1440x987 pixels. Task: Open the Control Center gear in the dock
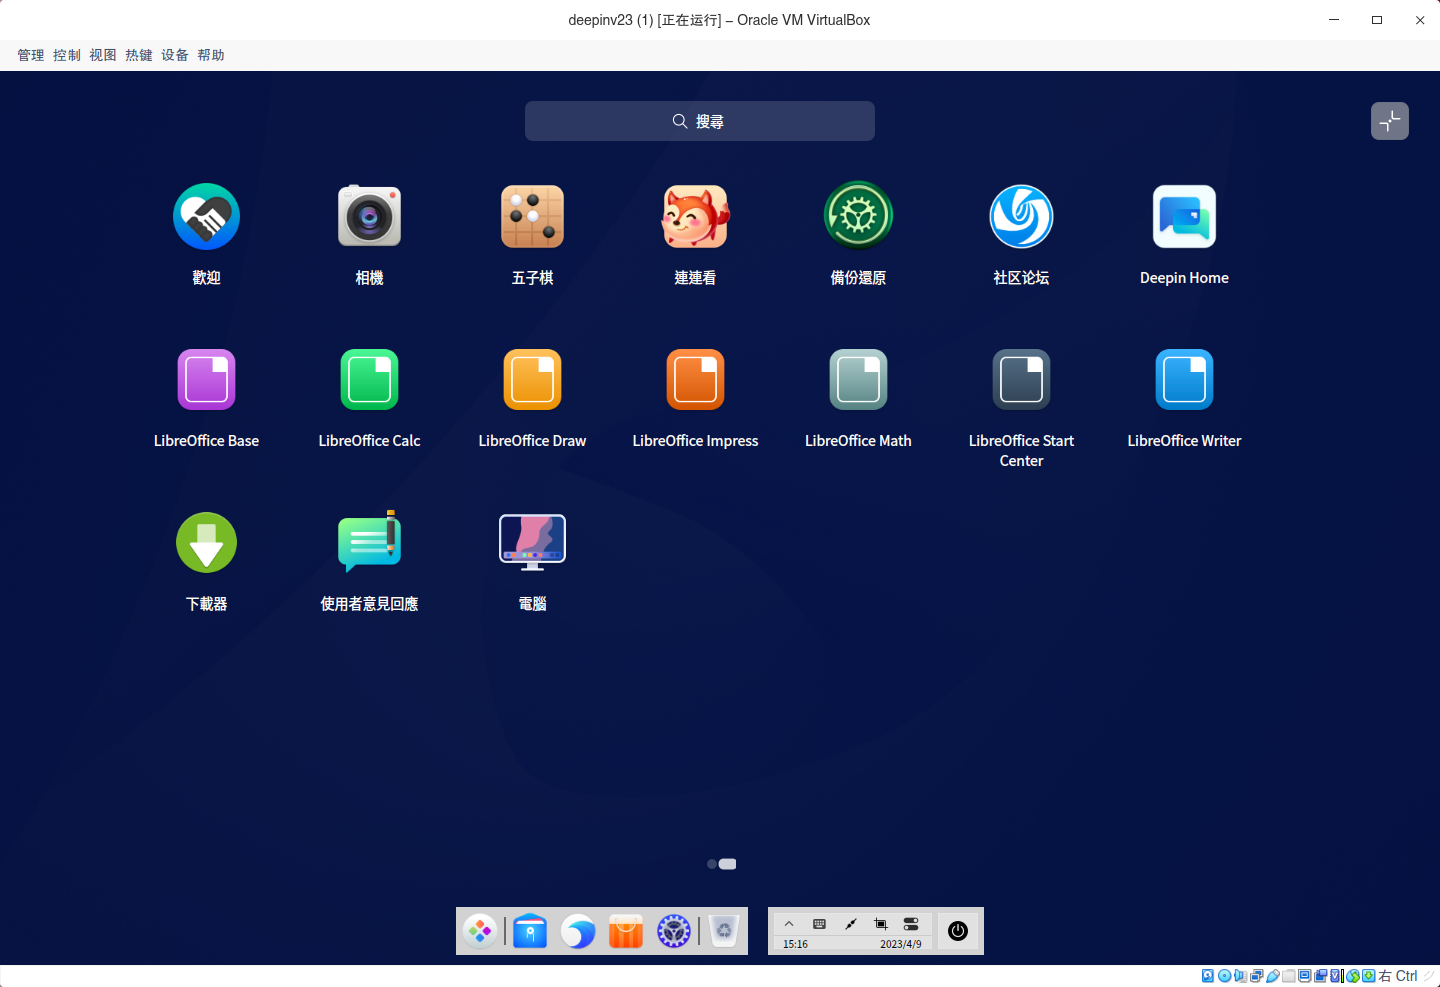point(673,931)
